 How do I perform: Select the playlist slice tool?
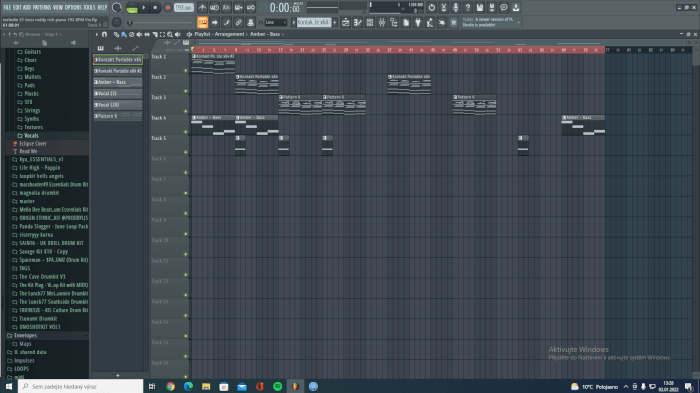[x=154, y=34]
